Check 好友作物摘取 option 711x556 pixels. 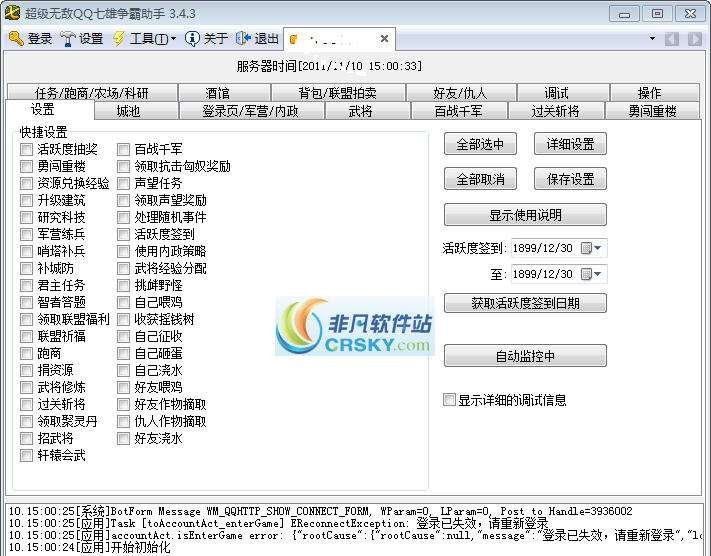tap(123, 404)
